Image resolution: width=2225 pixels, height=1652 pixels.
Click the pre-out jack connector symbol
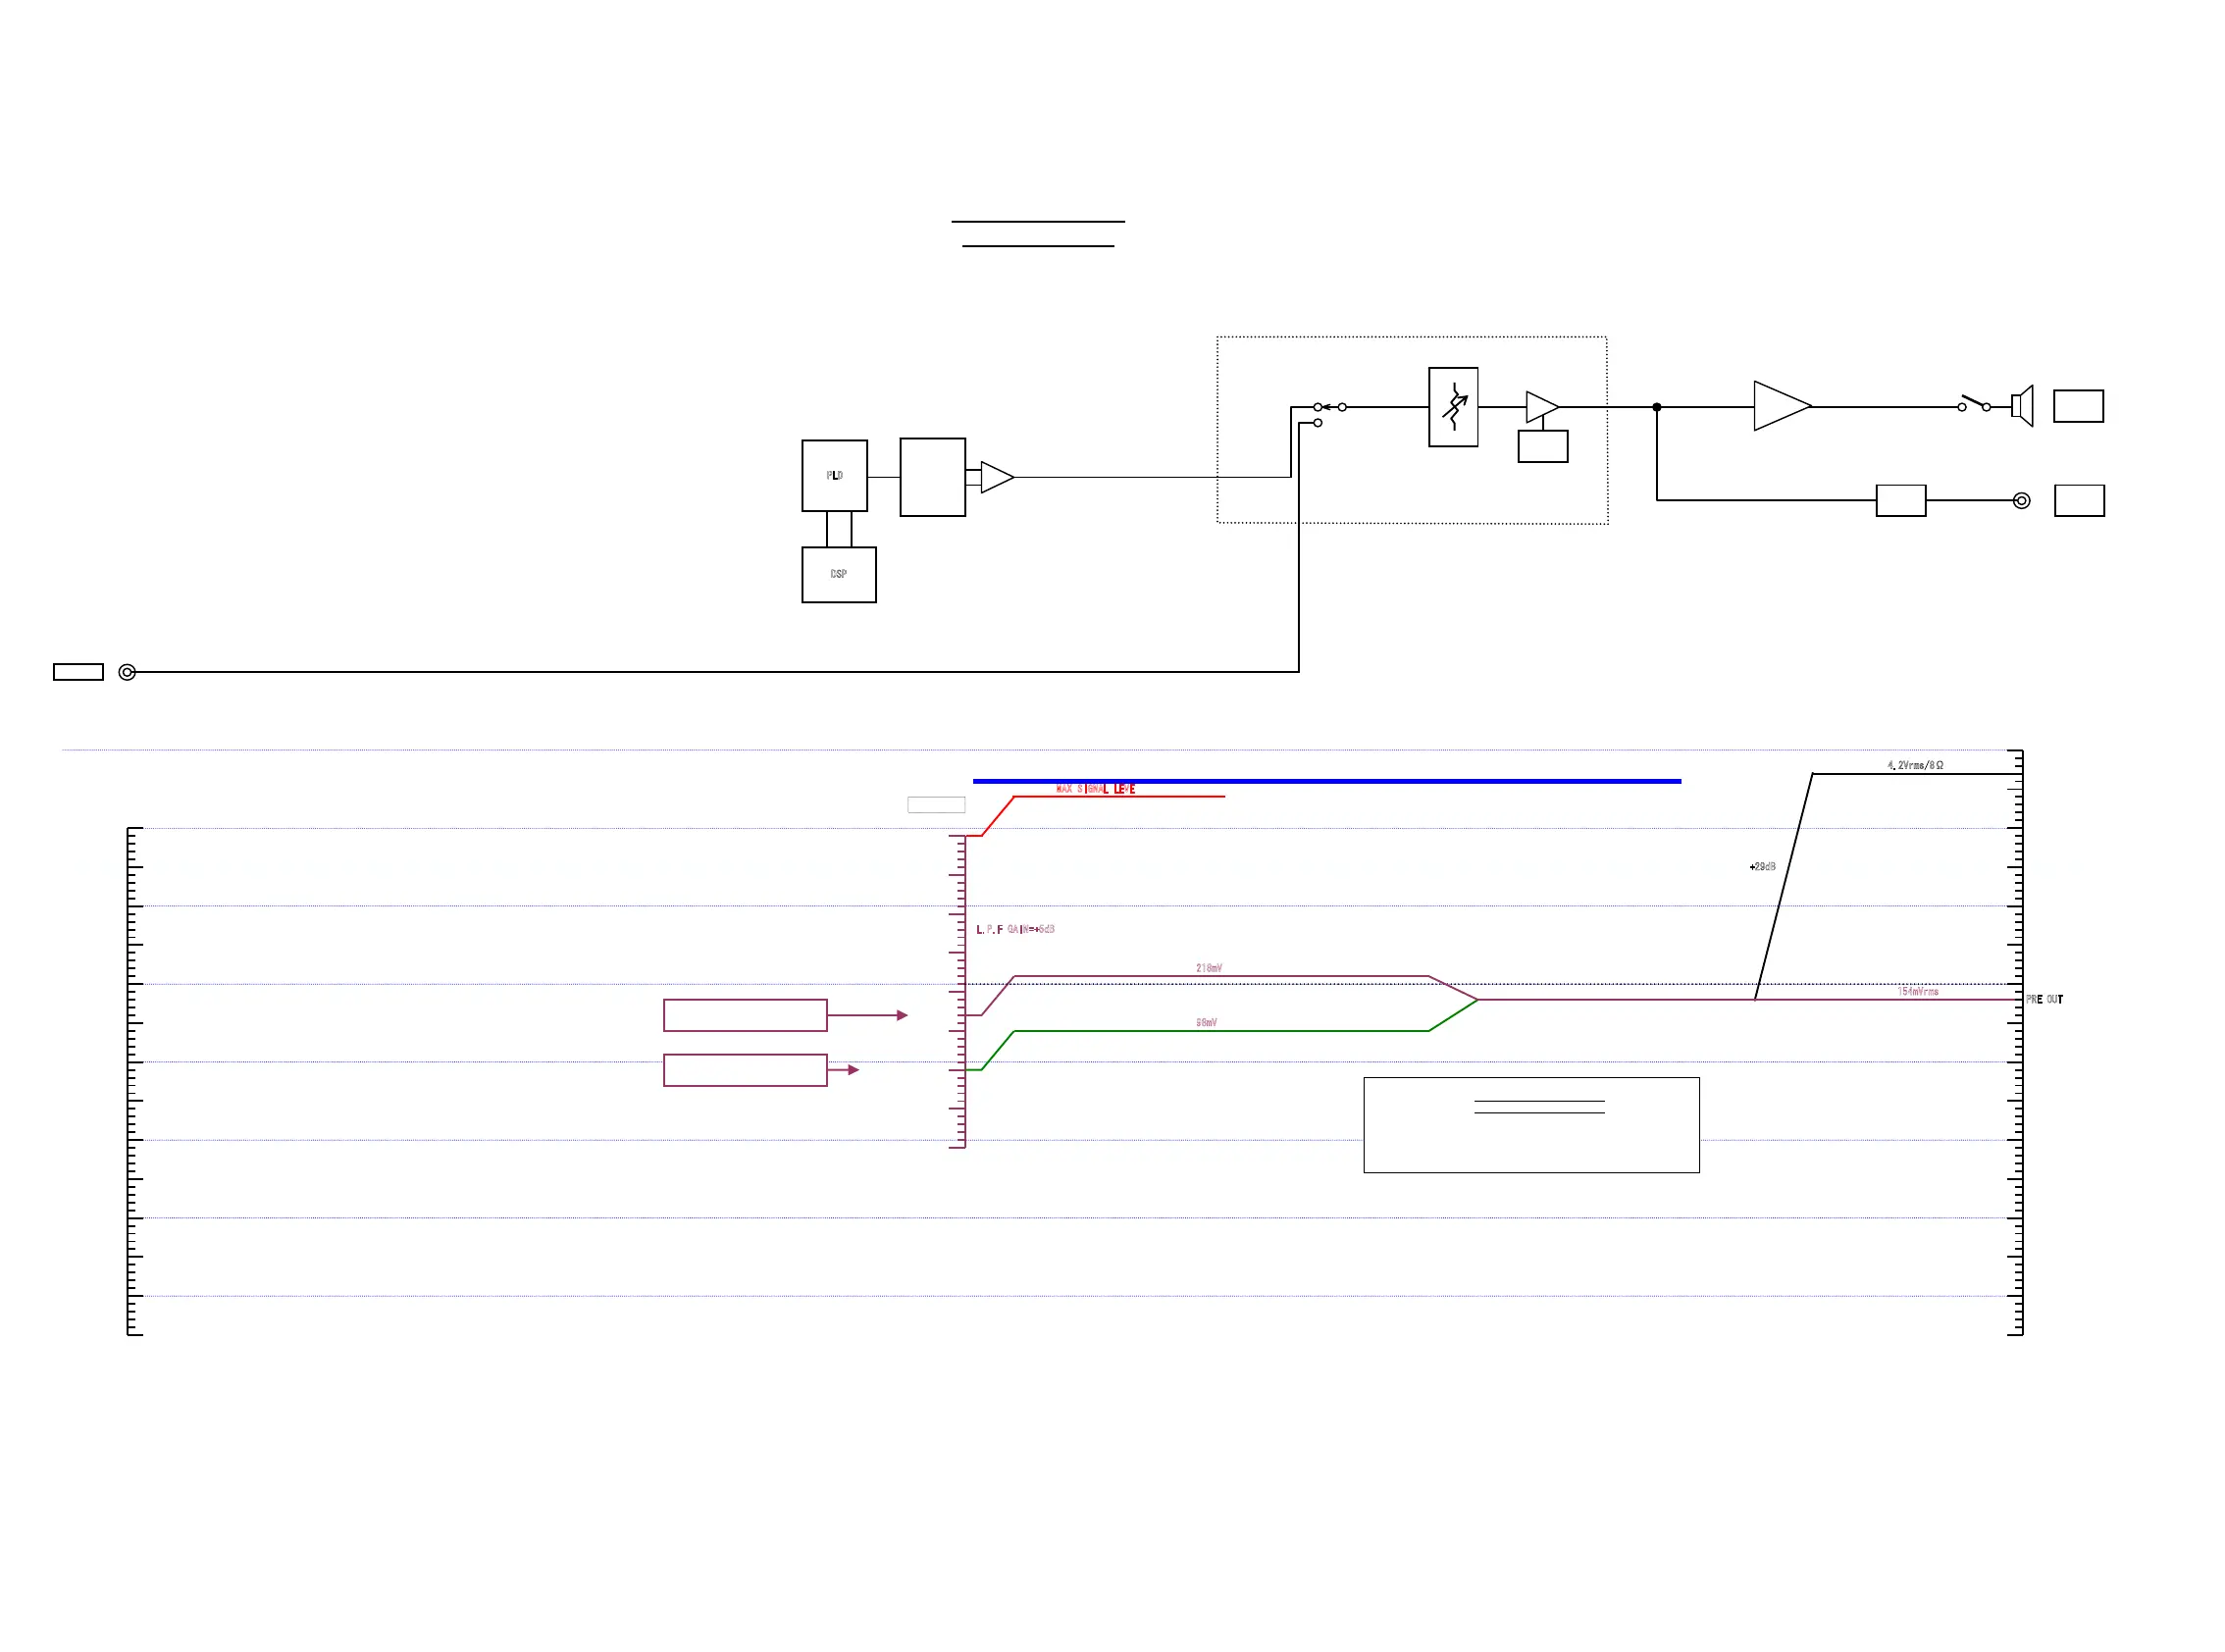(2021, 501)
